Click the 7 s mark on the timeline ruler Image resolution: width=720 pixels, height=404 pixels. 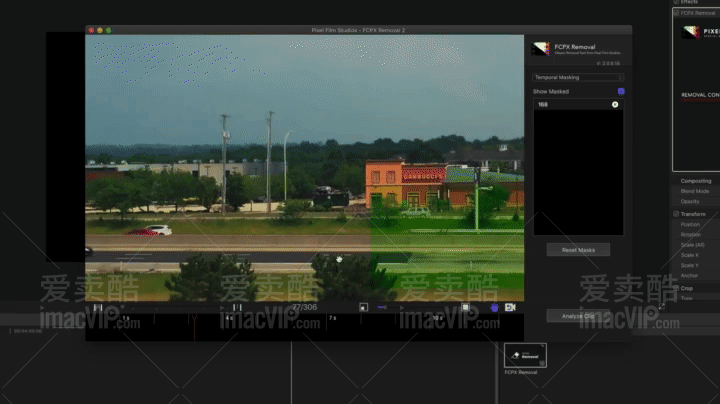pos(332,318)
